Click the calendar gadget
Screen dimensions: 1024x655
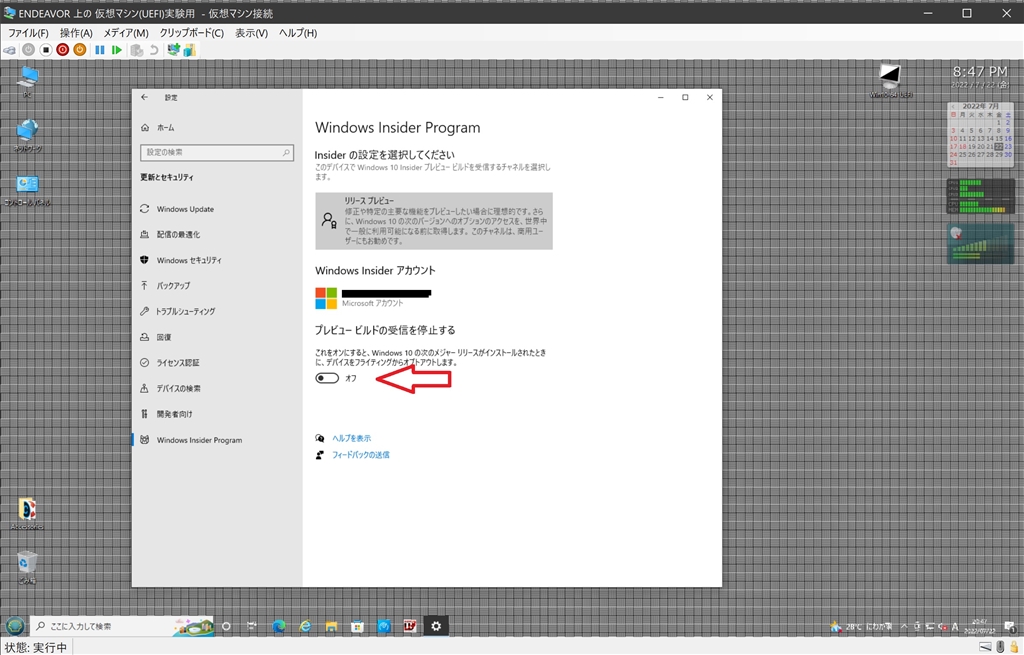980,134
